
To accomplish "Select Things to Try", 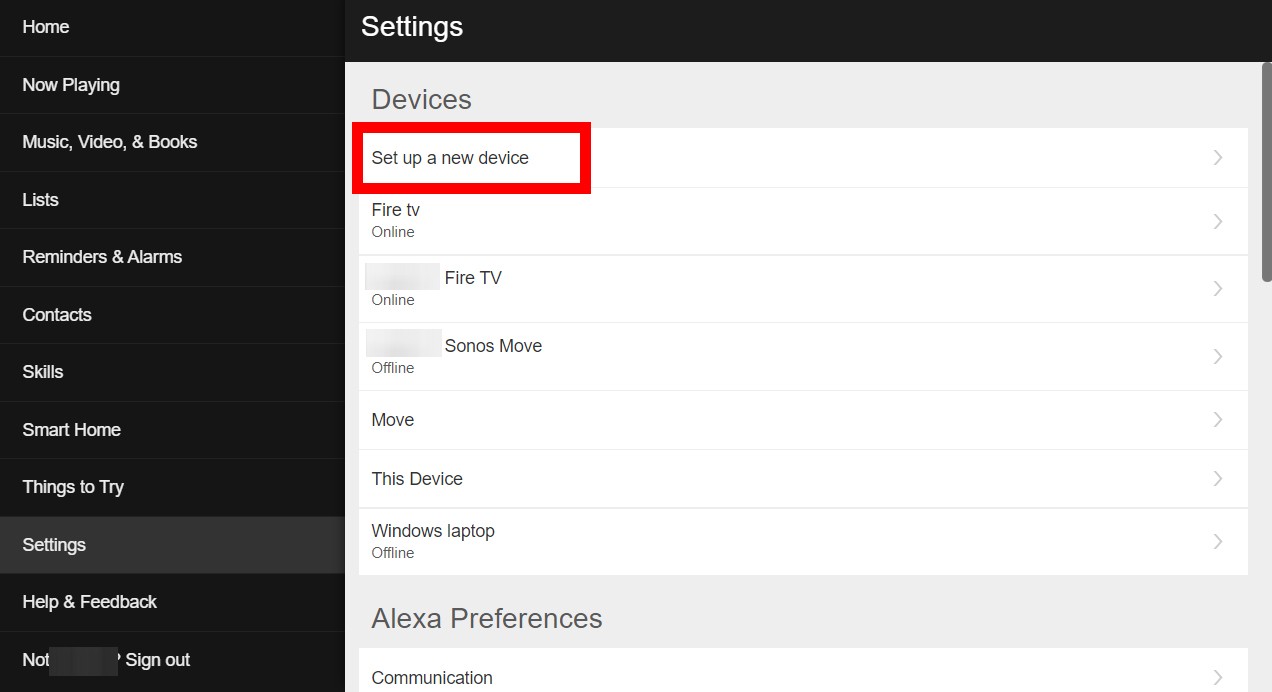I will coord(73,487).
